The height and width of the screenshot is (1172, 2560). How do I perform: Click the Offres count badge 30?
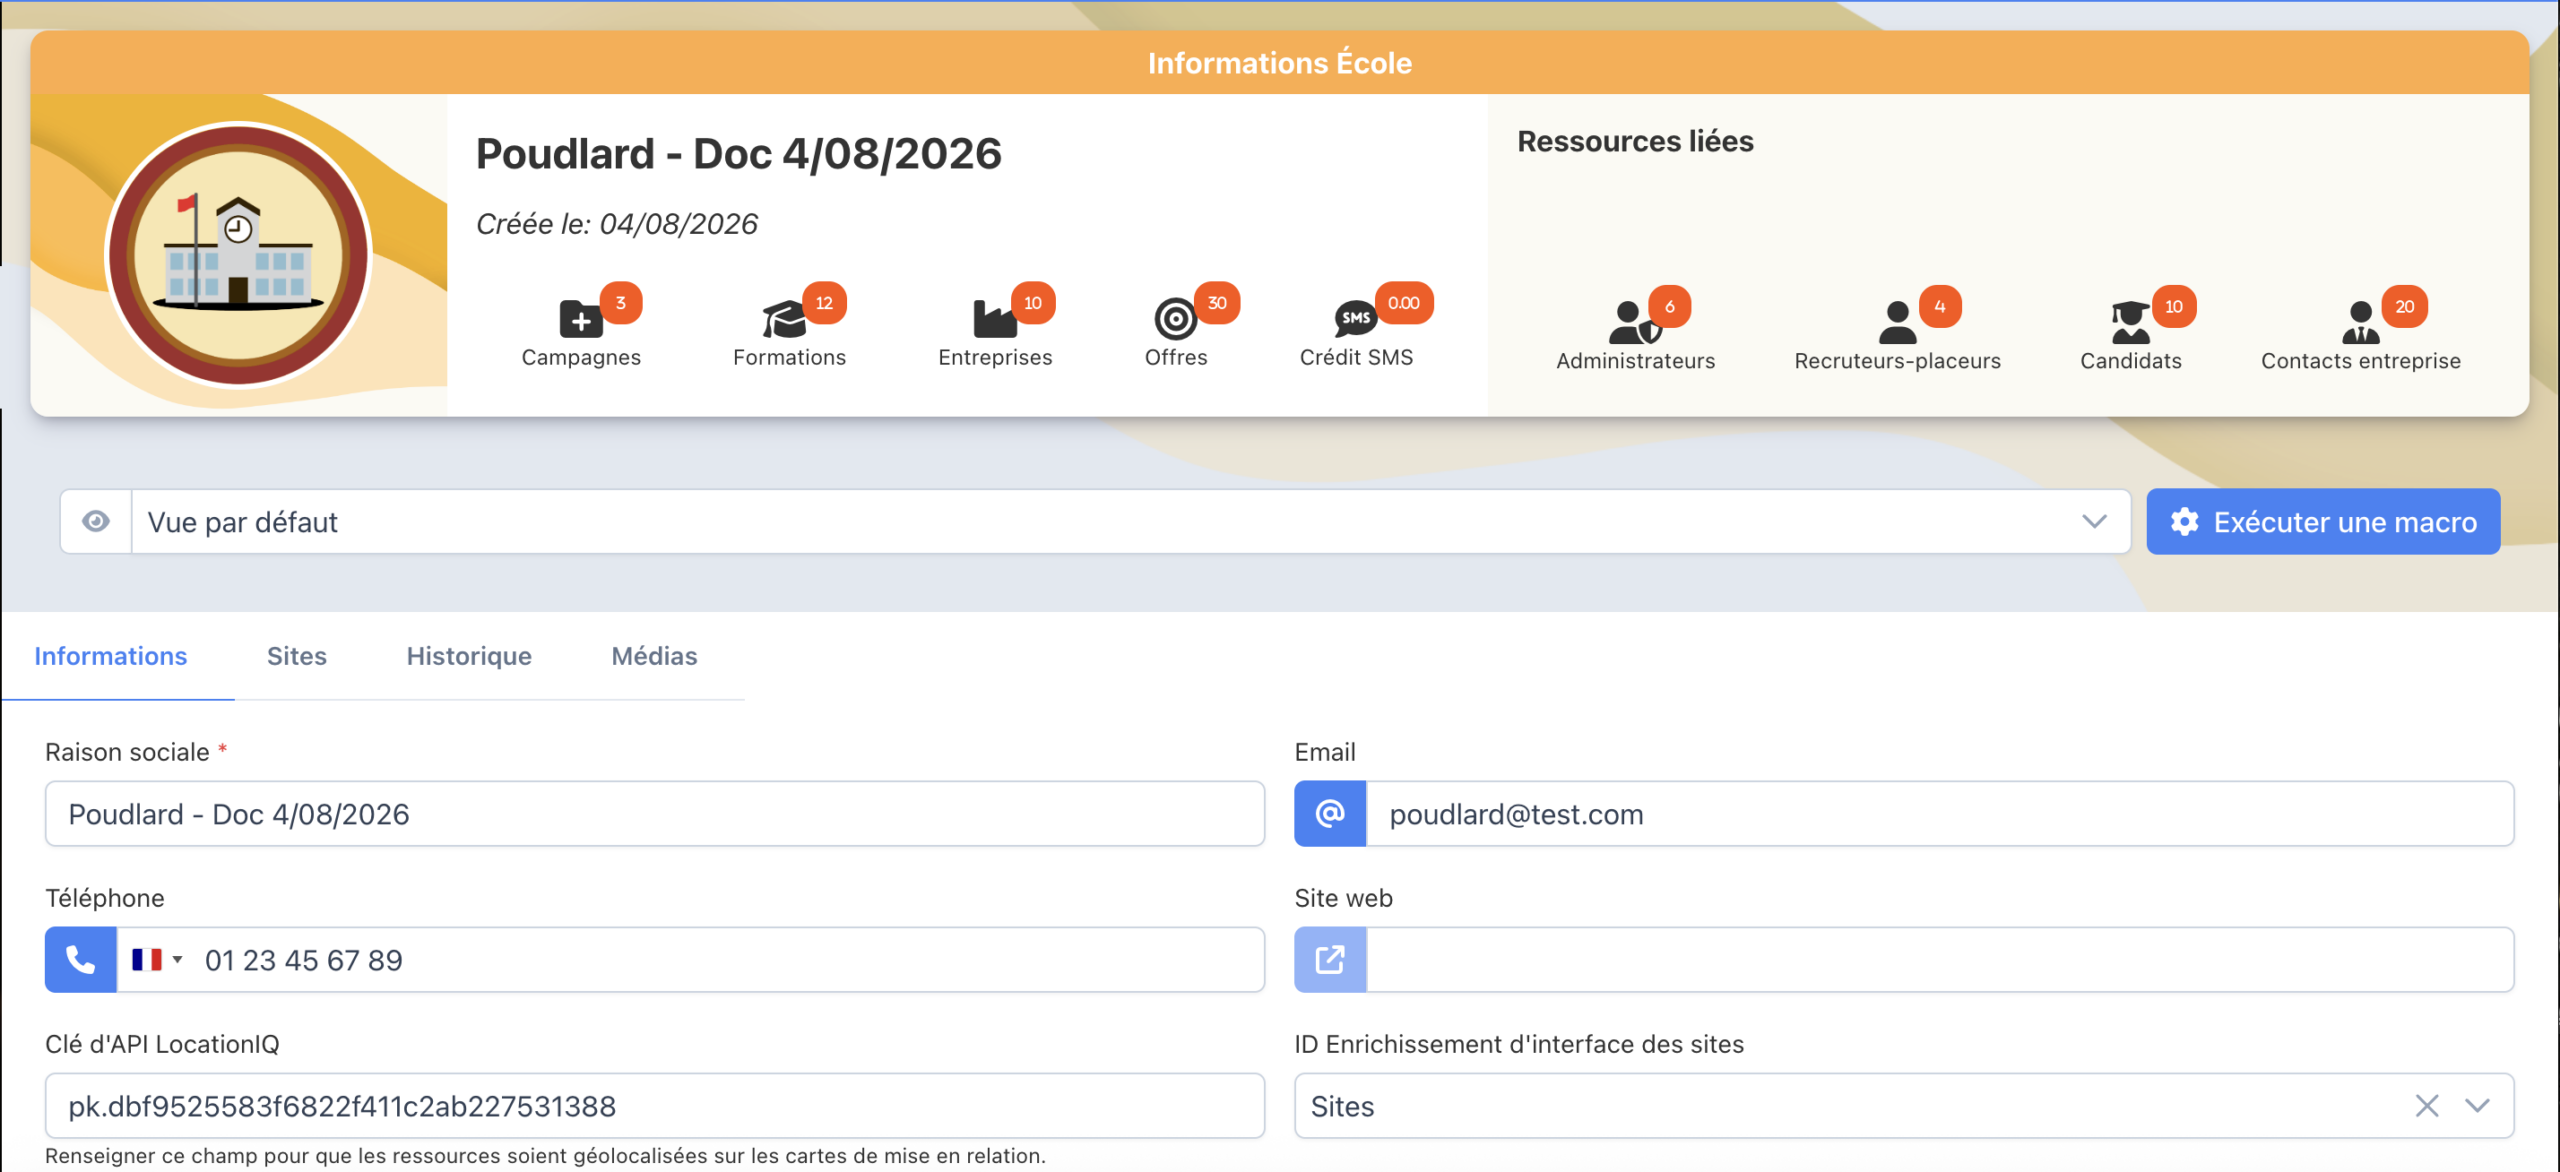coord(1217,303)
